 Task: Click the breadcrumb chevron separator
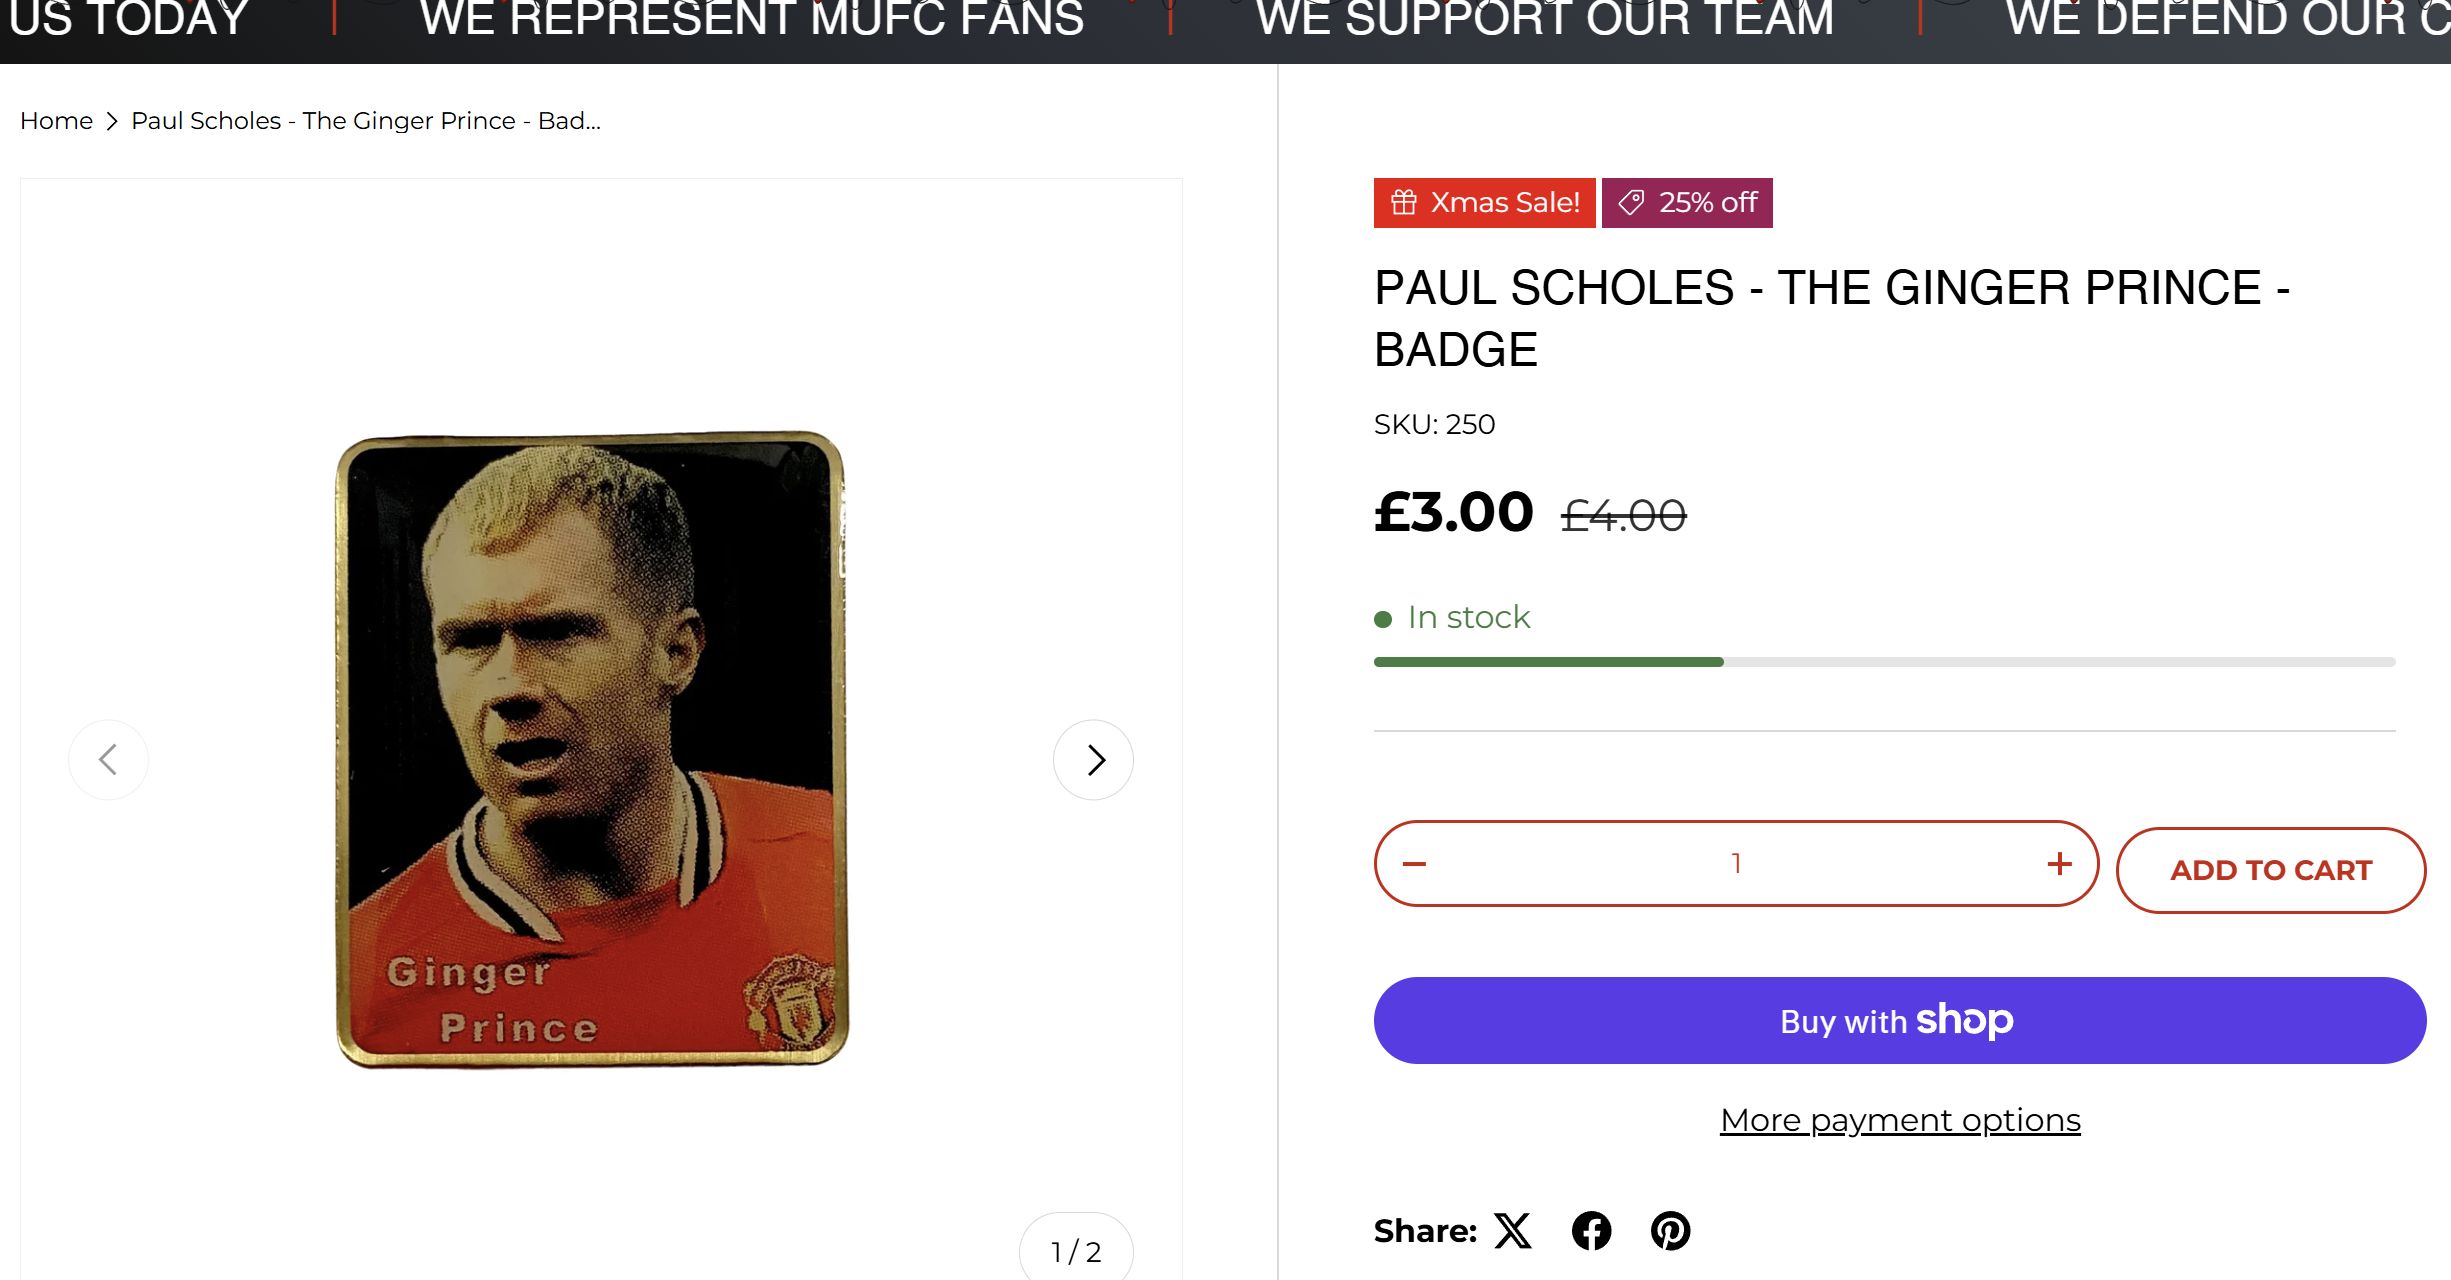tap(112, 121)
